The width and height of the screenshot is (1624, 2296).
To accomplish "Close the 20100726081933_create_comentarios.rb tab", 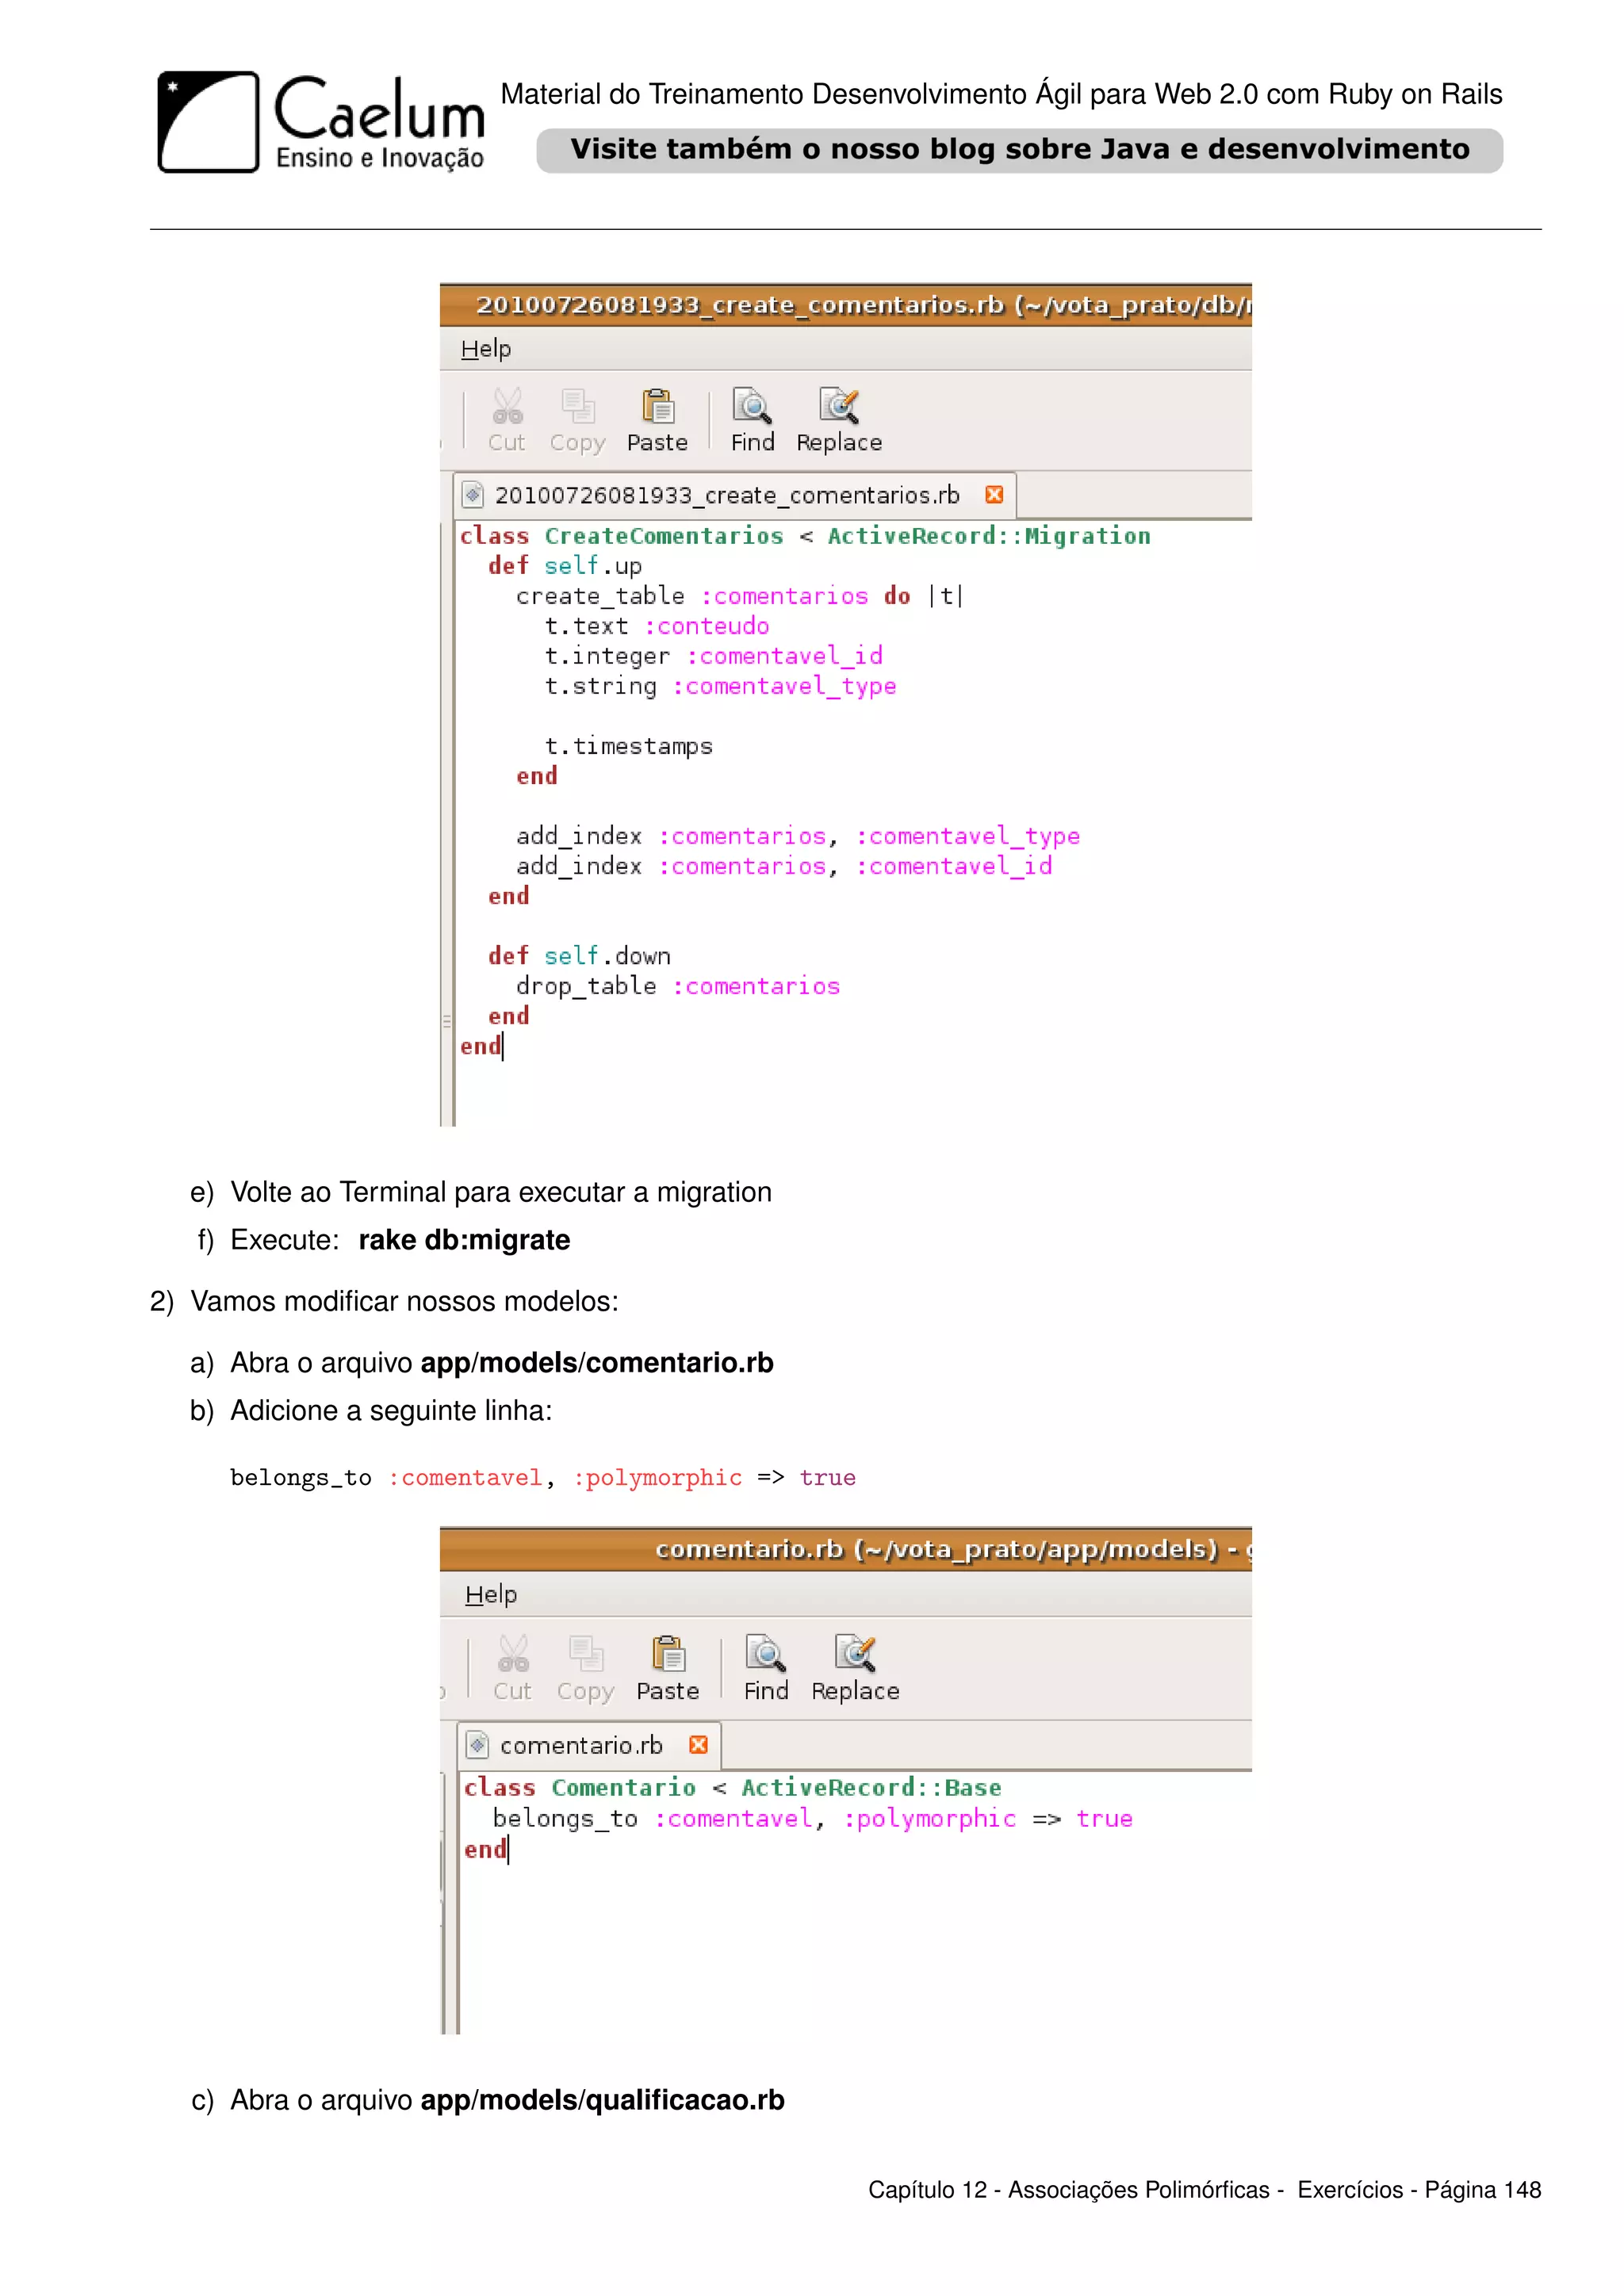I will pos(994,495).
